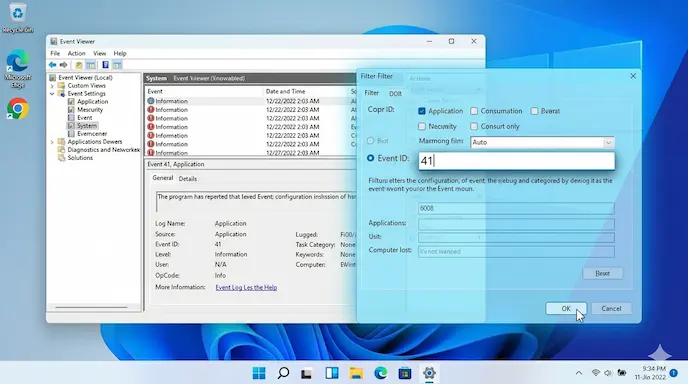
Task: Open Settings gear on the taskbar
Action: click(x=429, y=373)
